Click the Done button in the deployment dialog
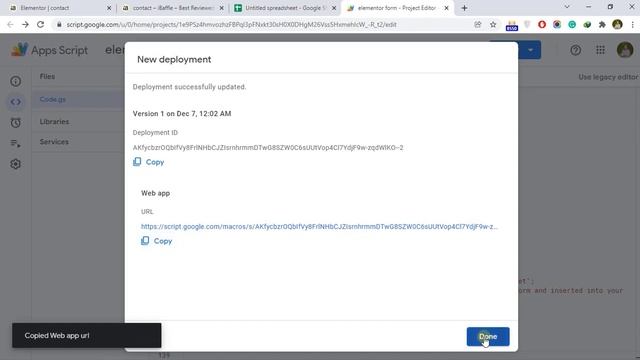 [x=488, y=336]
